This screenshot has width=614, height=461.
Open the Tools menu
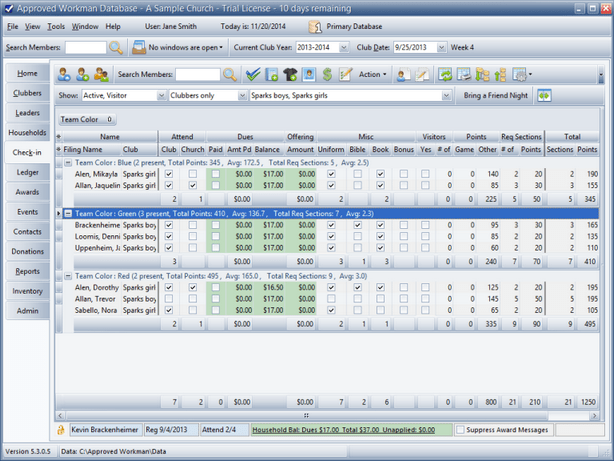click(56, 26)
